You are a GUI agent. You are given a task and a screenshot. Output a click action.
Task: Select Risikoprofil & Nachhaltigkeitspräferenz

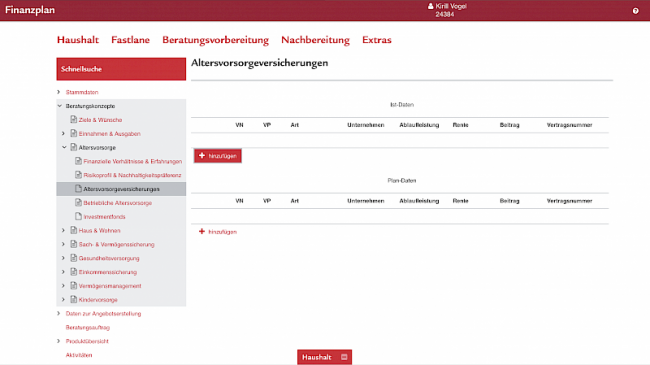point(132,175)
